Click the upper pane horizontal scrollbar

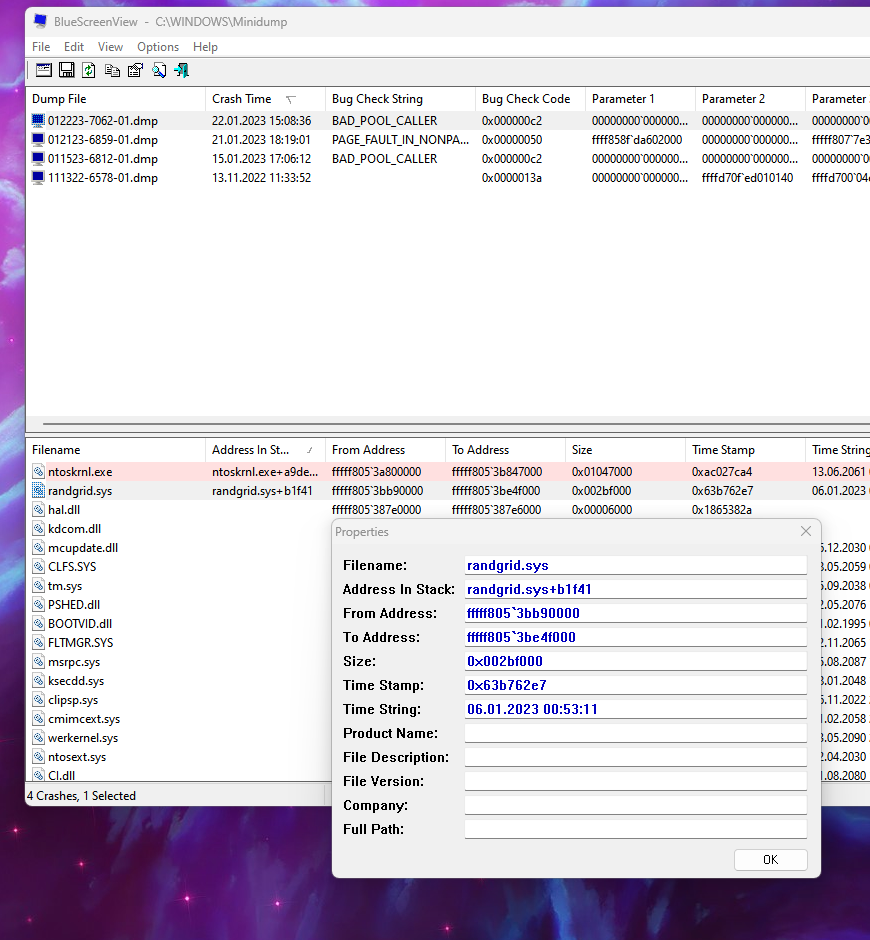[456, 424]
